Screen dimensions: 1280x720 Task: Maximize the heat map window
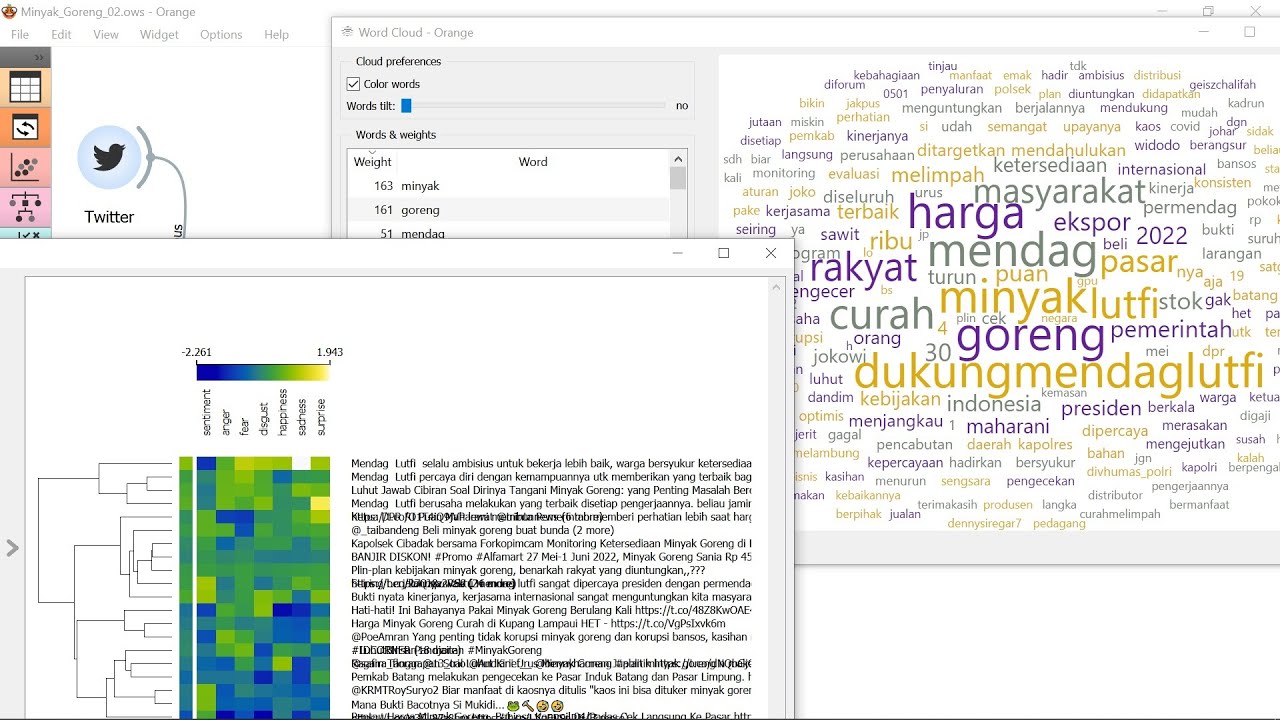(x=724, y=253)
